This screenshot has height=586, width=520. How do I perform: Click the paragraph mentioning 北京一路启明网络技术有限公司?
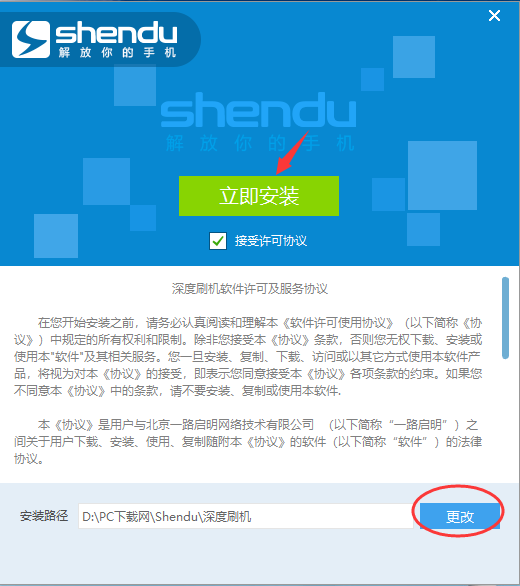tap(248, 442)
